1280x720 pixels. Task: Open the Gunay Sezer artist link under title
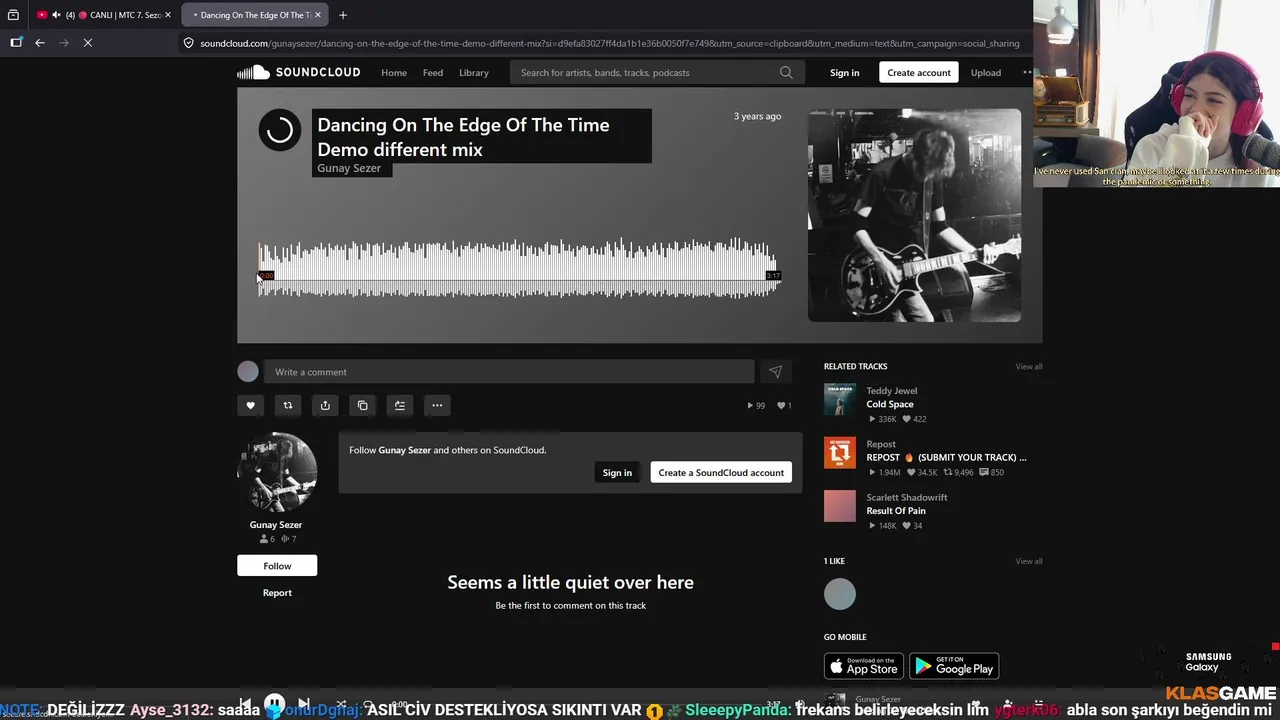pyautogui.click(x=349, y=168)
